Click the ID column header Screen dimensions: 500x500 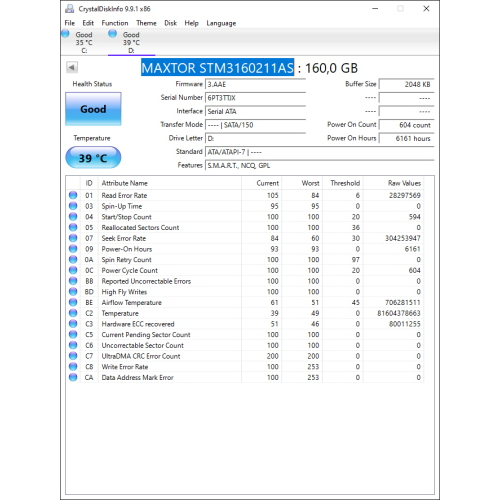[x=89, y=183]
